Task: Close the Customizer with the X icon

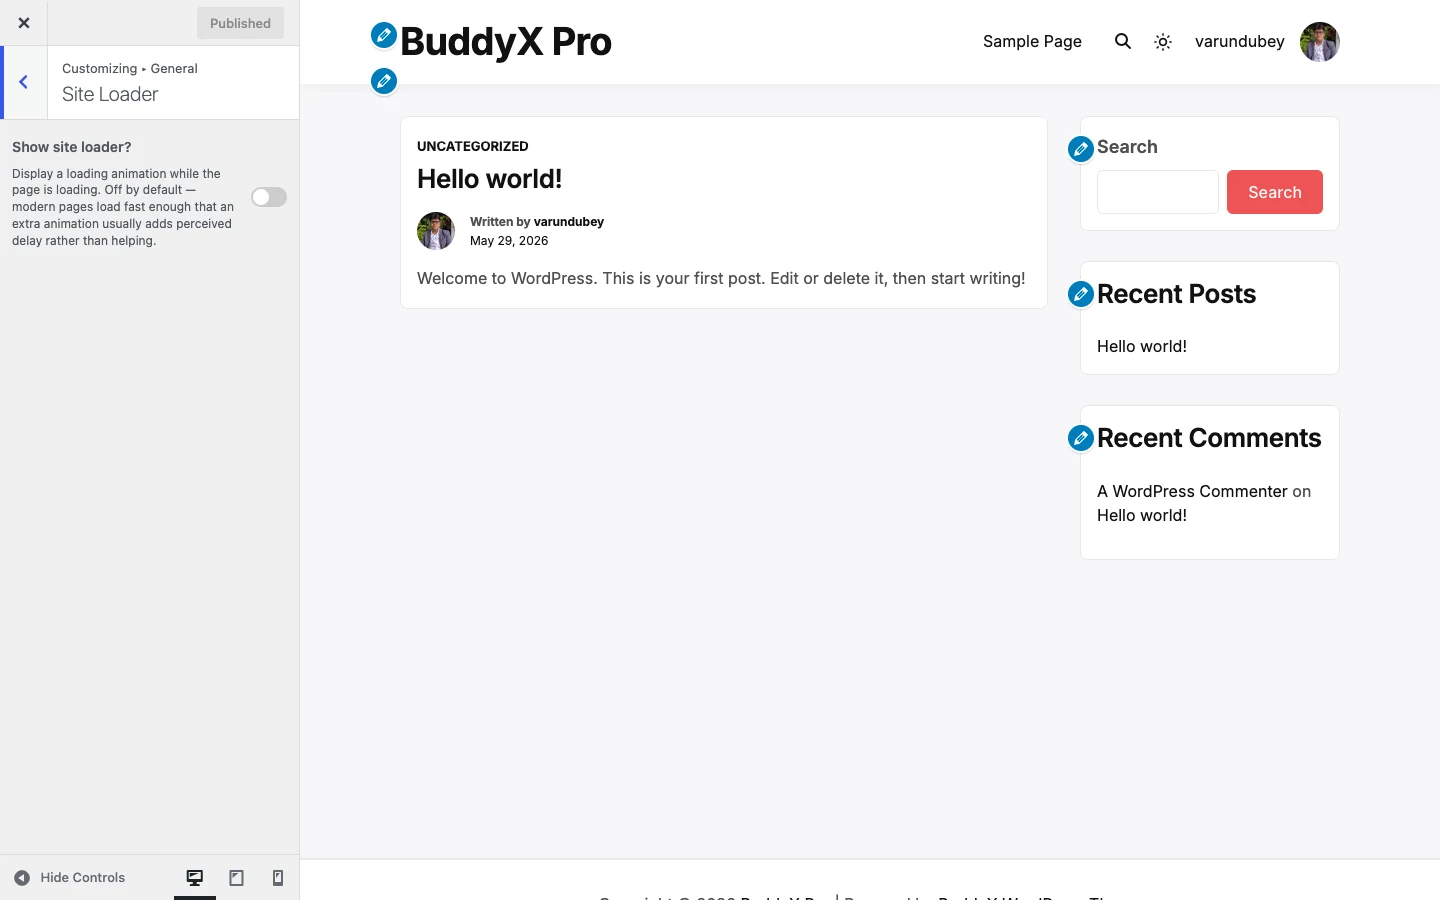Action: point(24,23)
